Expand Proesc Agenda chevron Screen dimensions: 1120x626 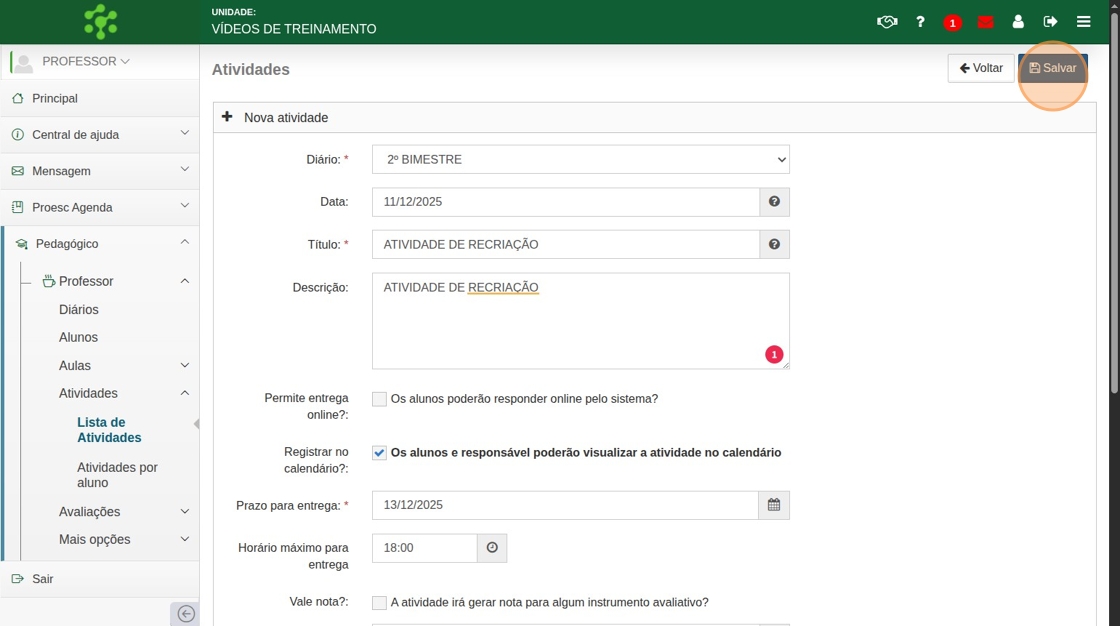pos(184,206)
